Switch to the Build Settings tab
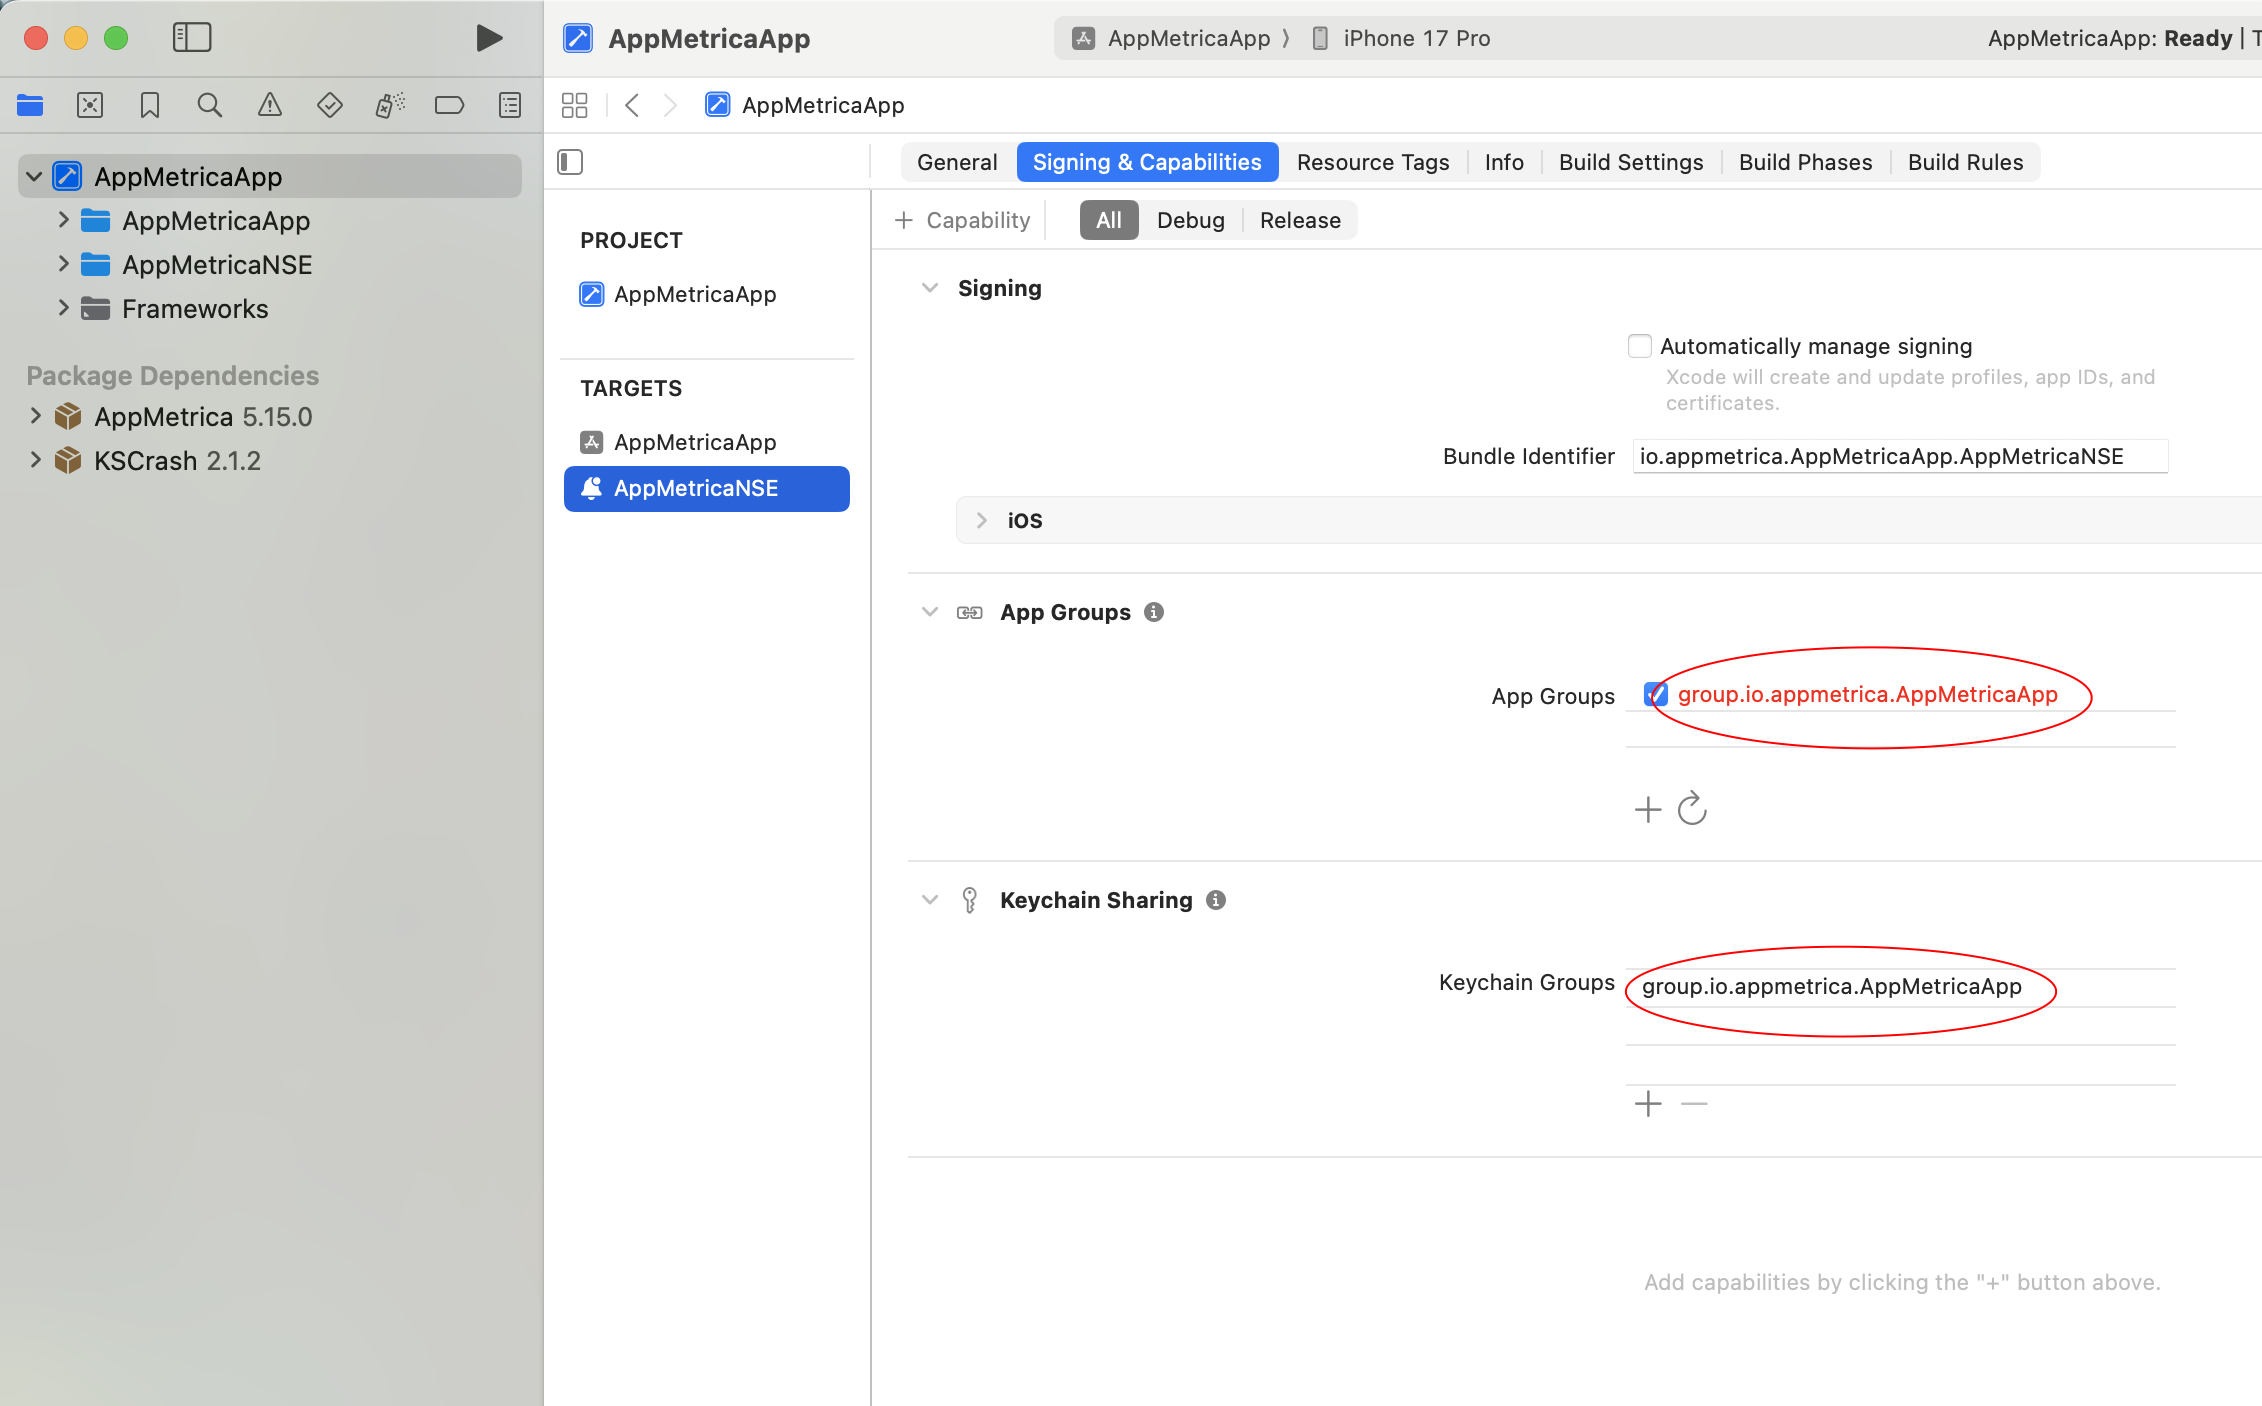 click(x=1630, y=162)
